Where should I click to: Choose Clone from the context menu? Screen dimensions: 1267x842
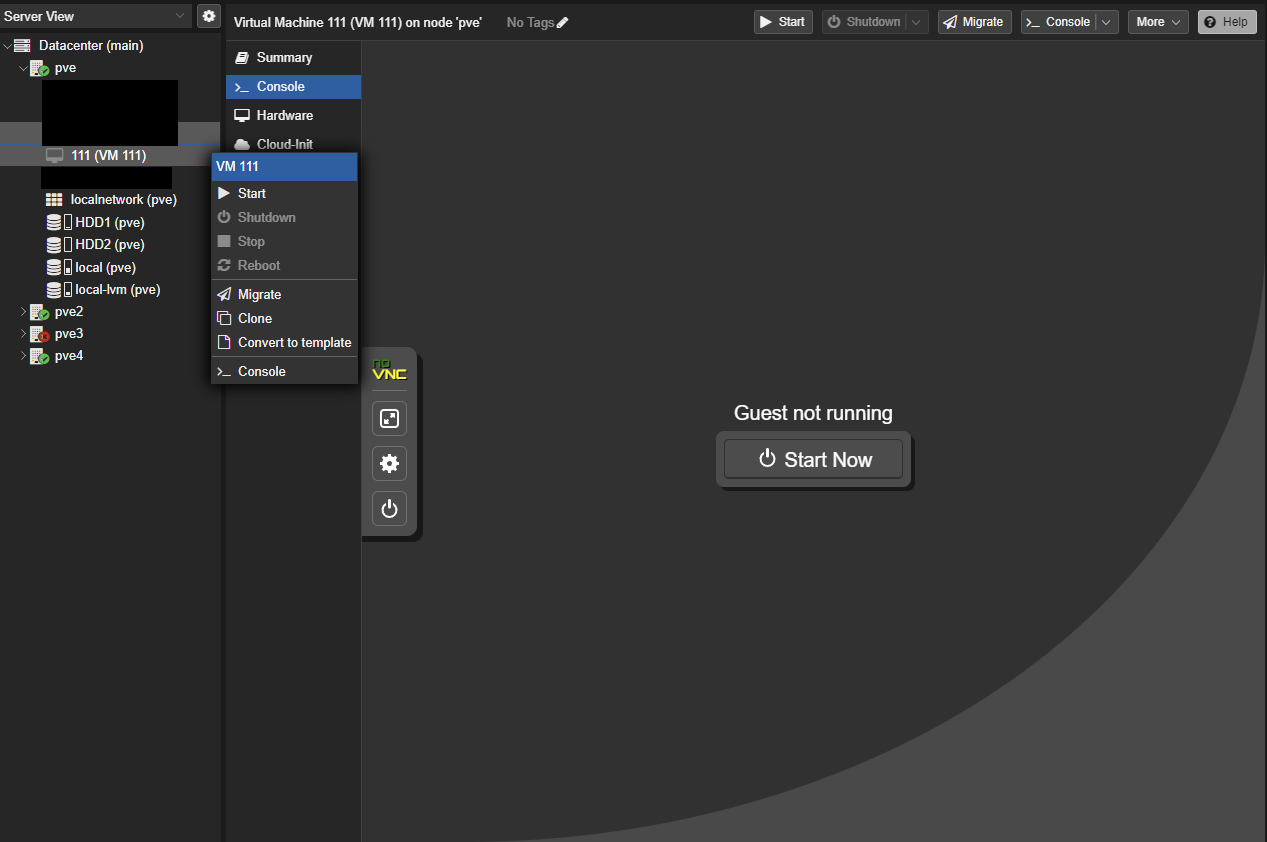(255, 318)
